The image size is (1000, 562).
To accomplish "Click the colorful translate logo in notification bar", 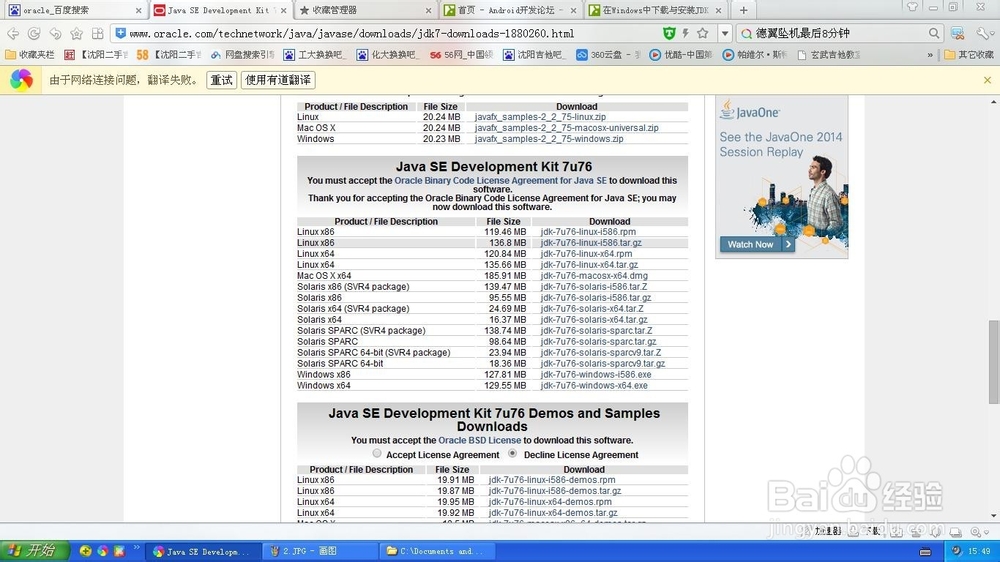I will 21,80.
